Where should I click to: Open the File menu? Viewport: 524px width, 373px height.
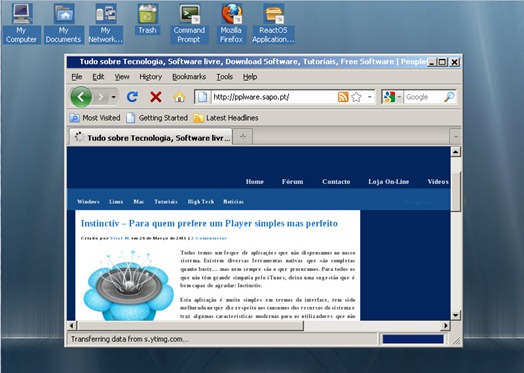[x=77, y=77]
